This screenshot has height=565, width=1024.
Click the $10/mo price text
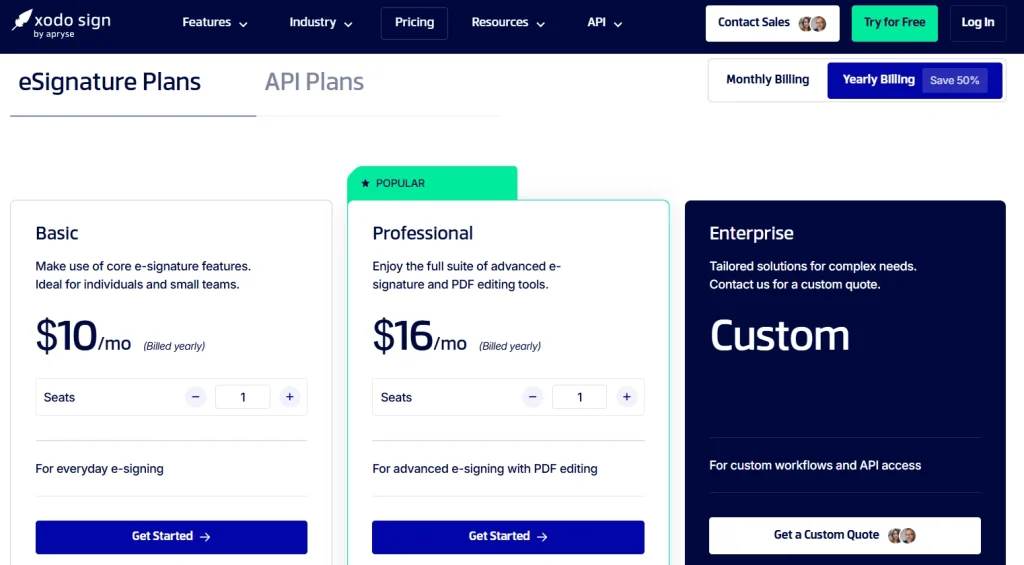pos(83,336)
